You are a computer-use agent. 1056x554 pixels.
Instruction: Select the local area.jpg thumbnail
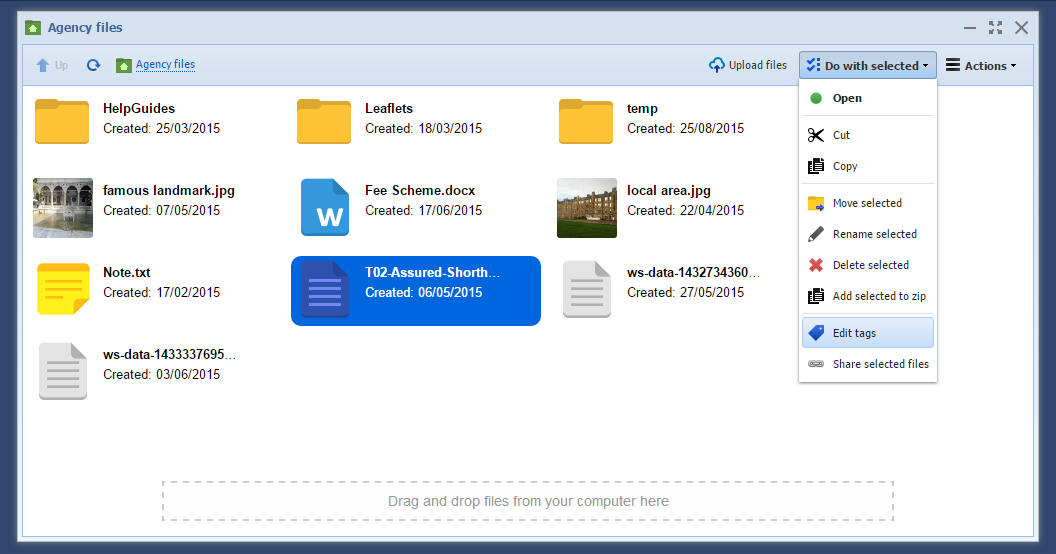coord(587,208)
